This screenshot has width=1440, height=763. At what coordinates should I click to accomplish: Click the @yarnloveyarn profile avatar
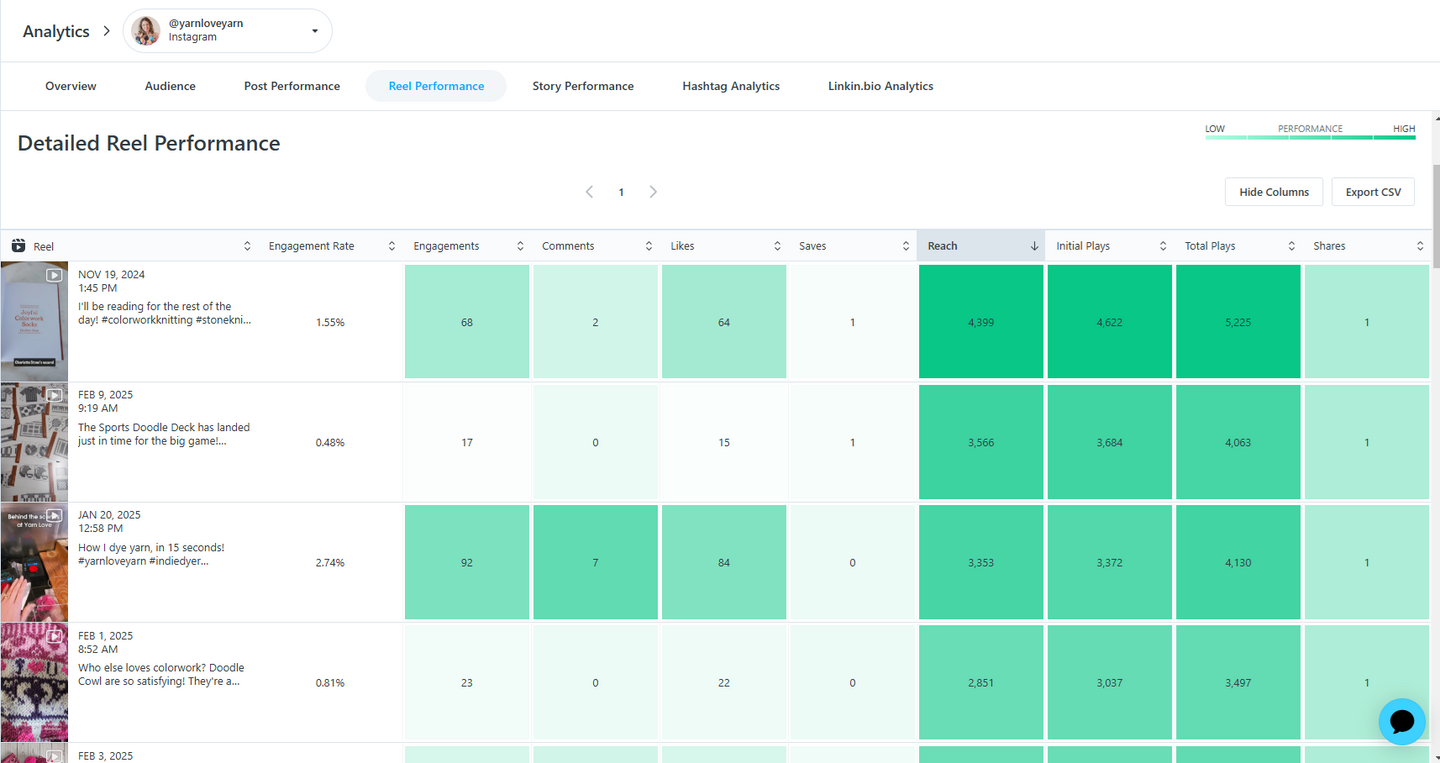(x=146, y=31)
